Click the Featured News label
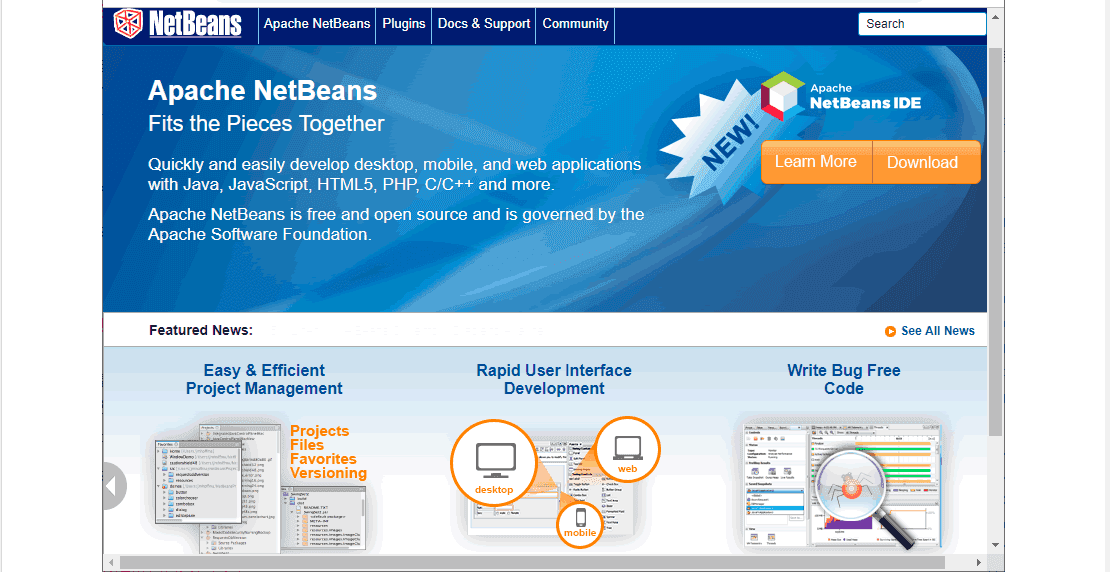The height and width of the screenshot is (572, 1110). (200, 331)
